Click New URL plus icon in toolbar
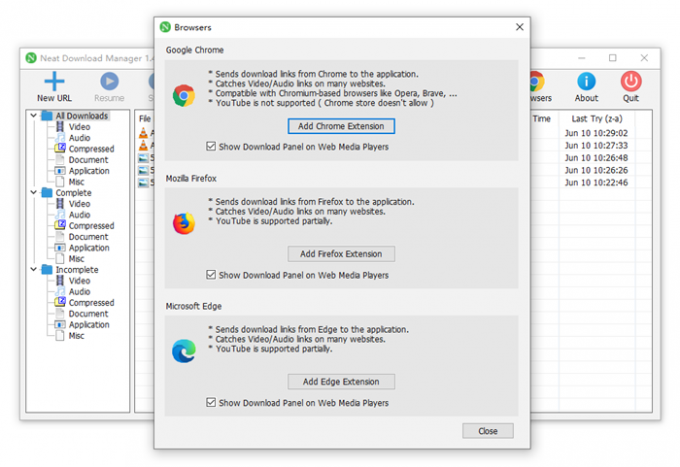 pyautogui.click(x=54, y=81)
